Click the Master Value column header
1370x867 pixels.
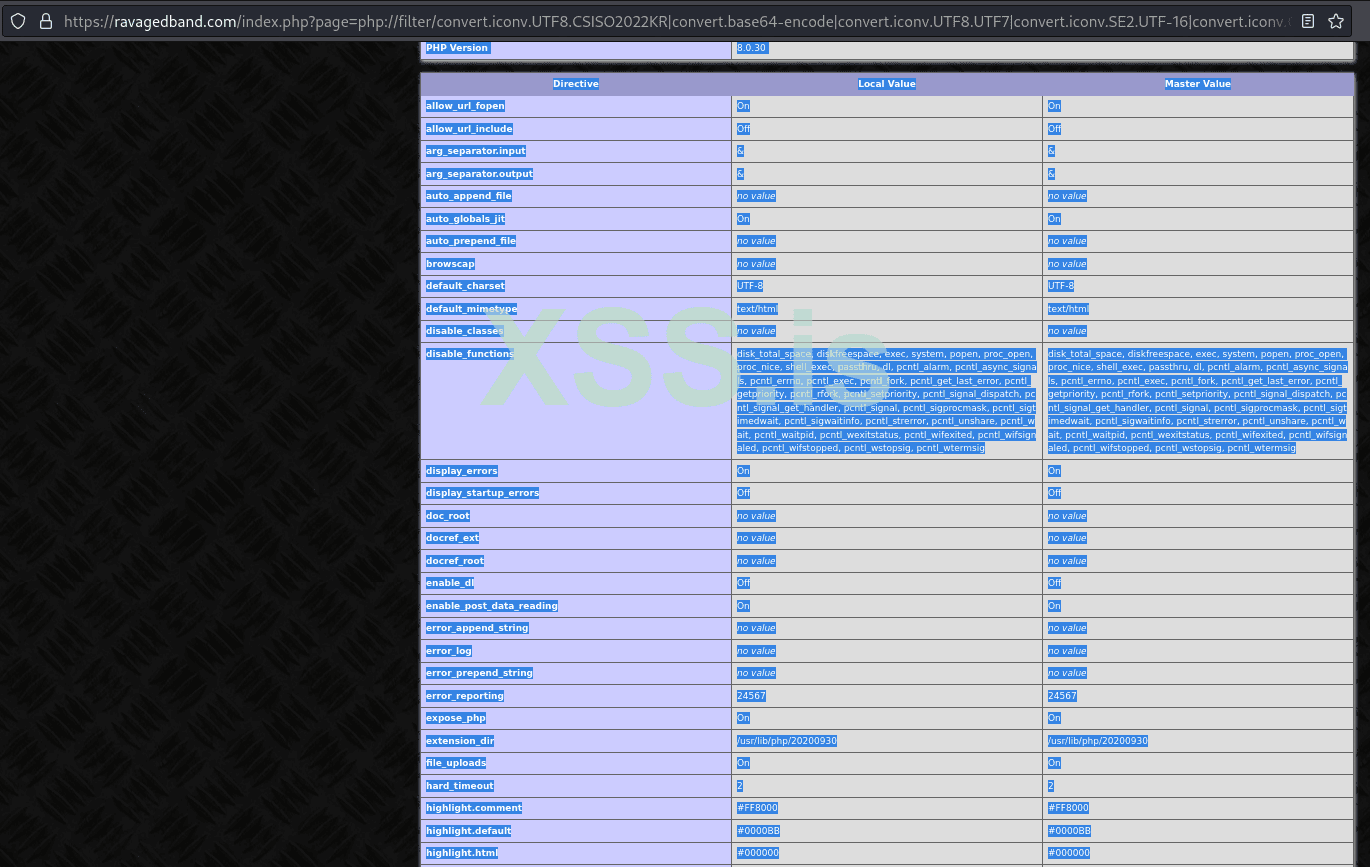[1197, 83]
